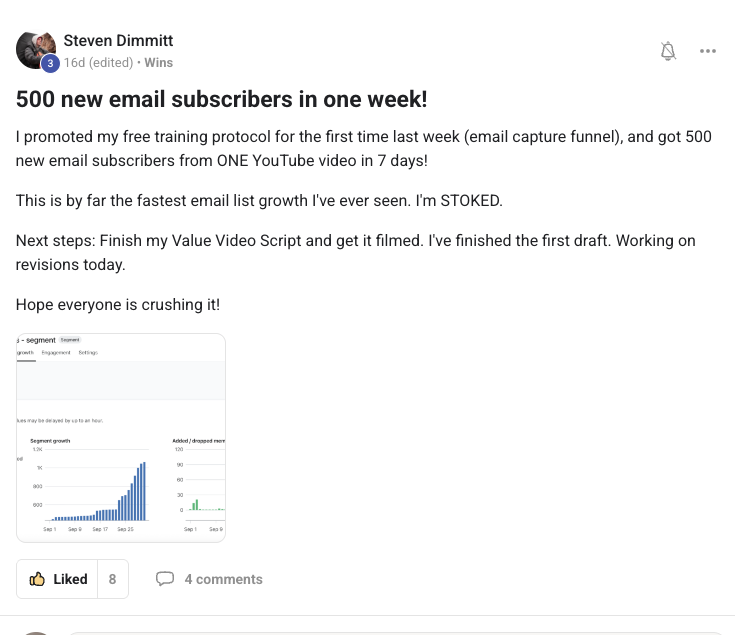735x635 pixels.
Task: Open the Wins category link
Action: point(158,62)
